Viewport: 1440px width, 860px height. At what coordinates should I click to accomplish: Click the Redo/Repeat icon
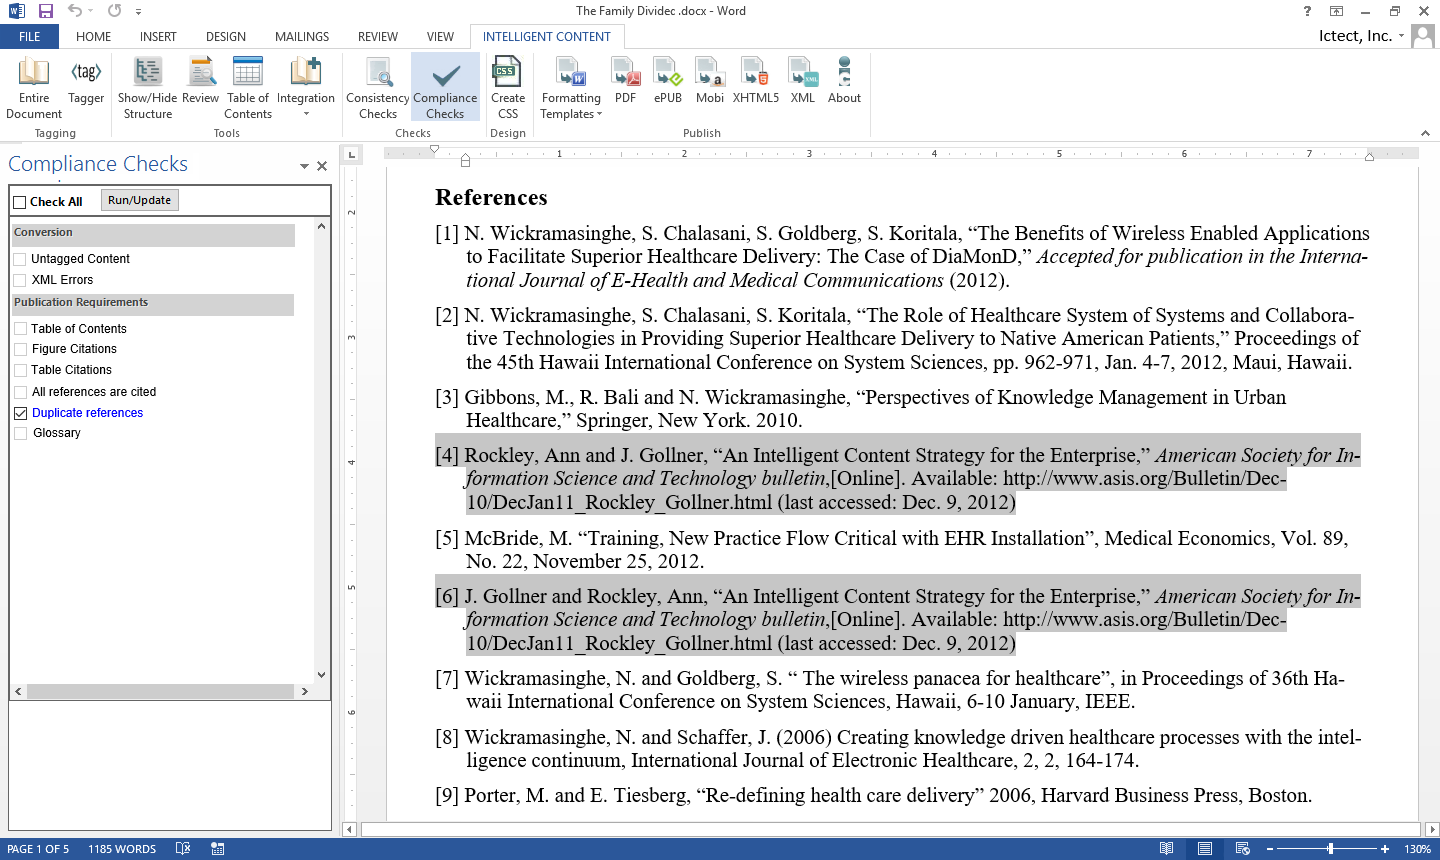point(114,11)
